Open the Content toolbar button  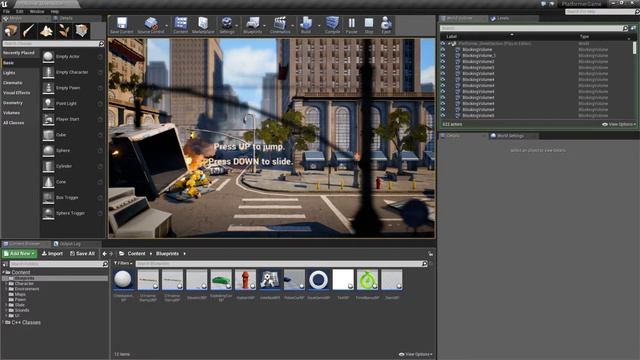coord(181,23)
